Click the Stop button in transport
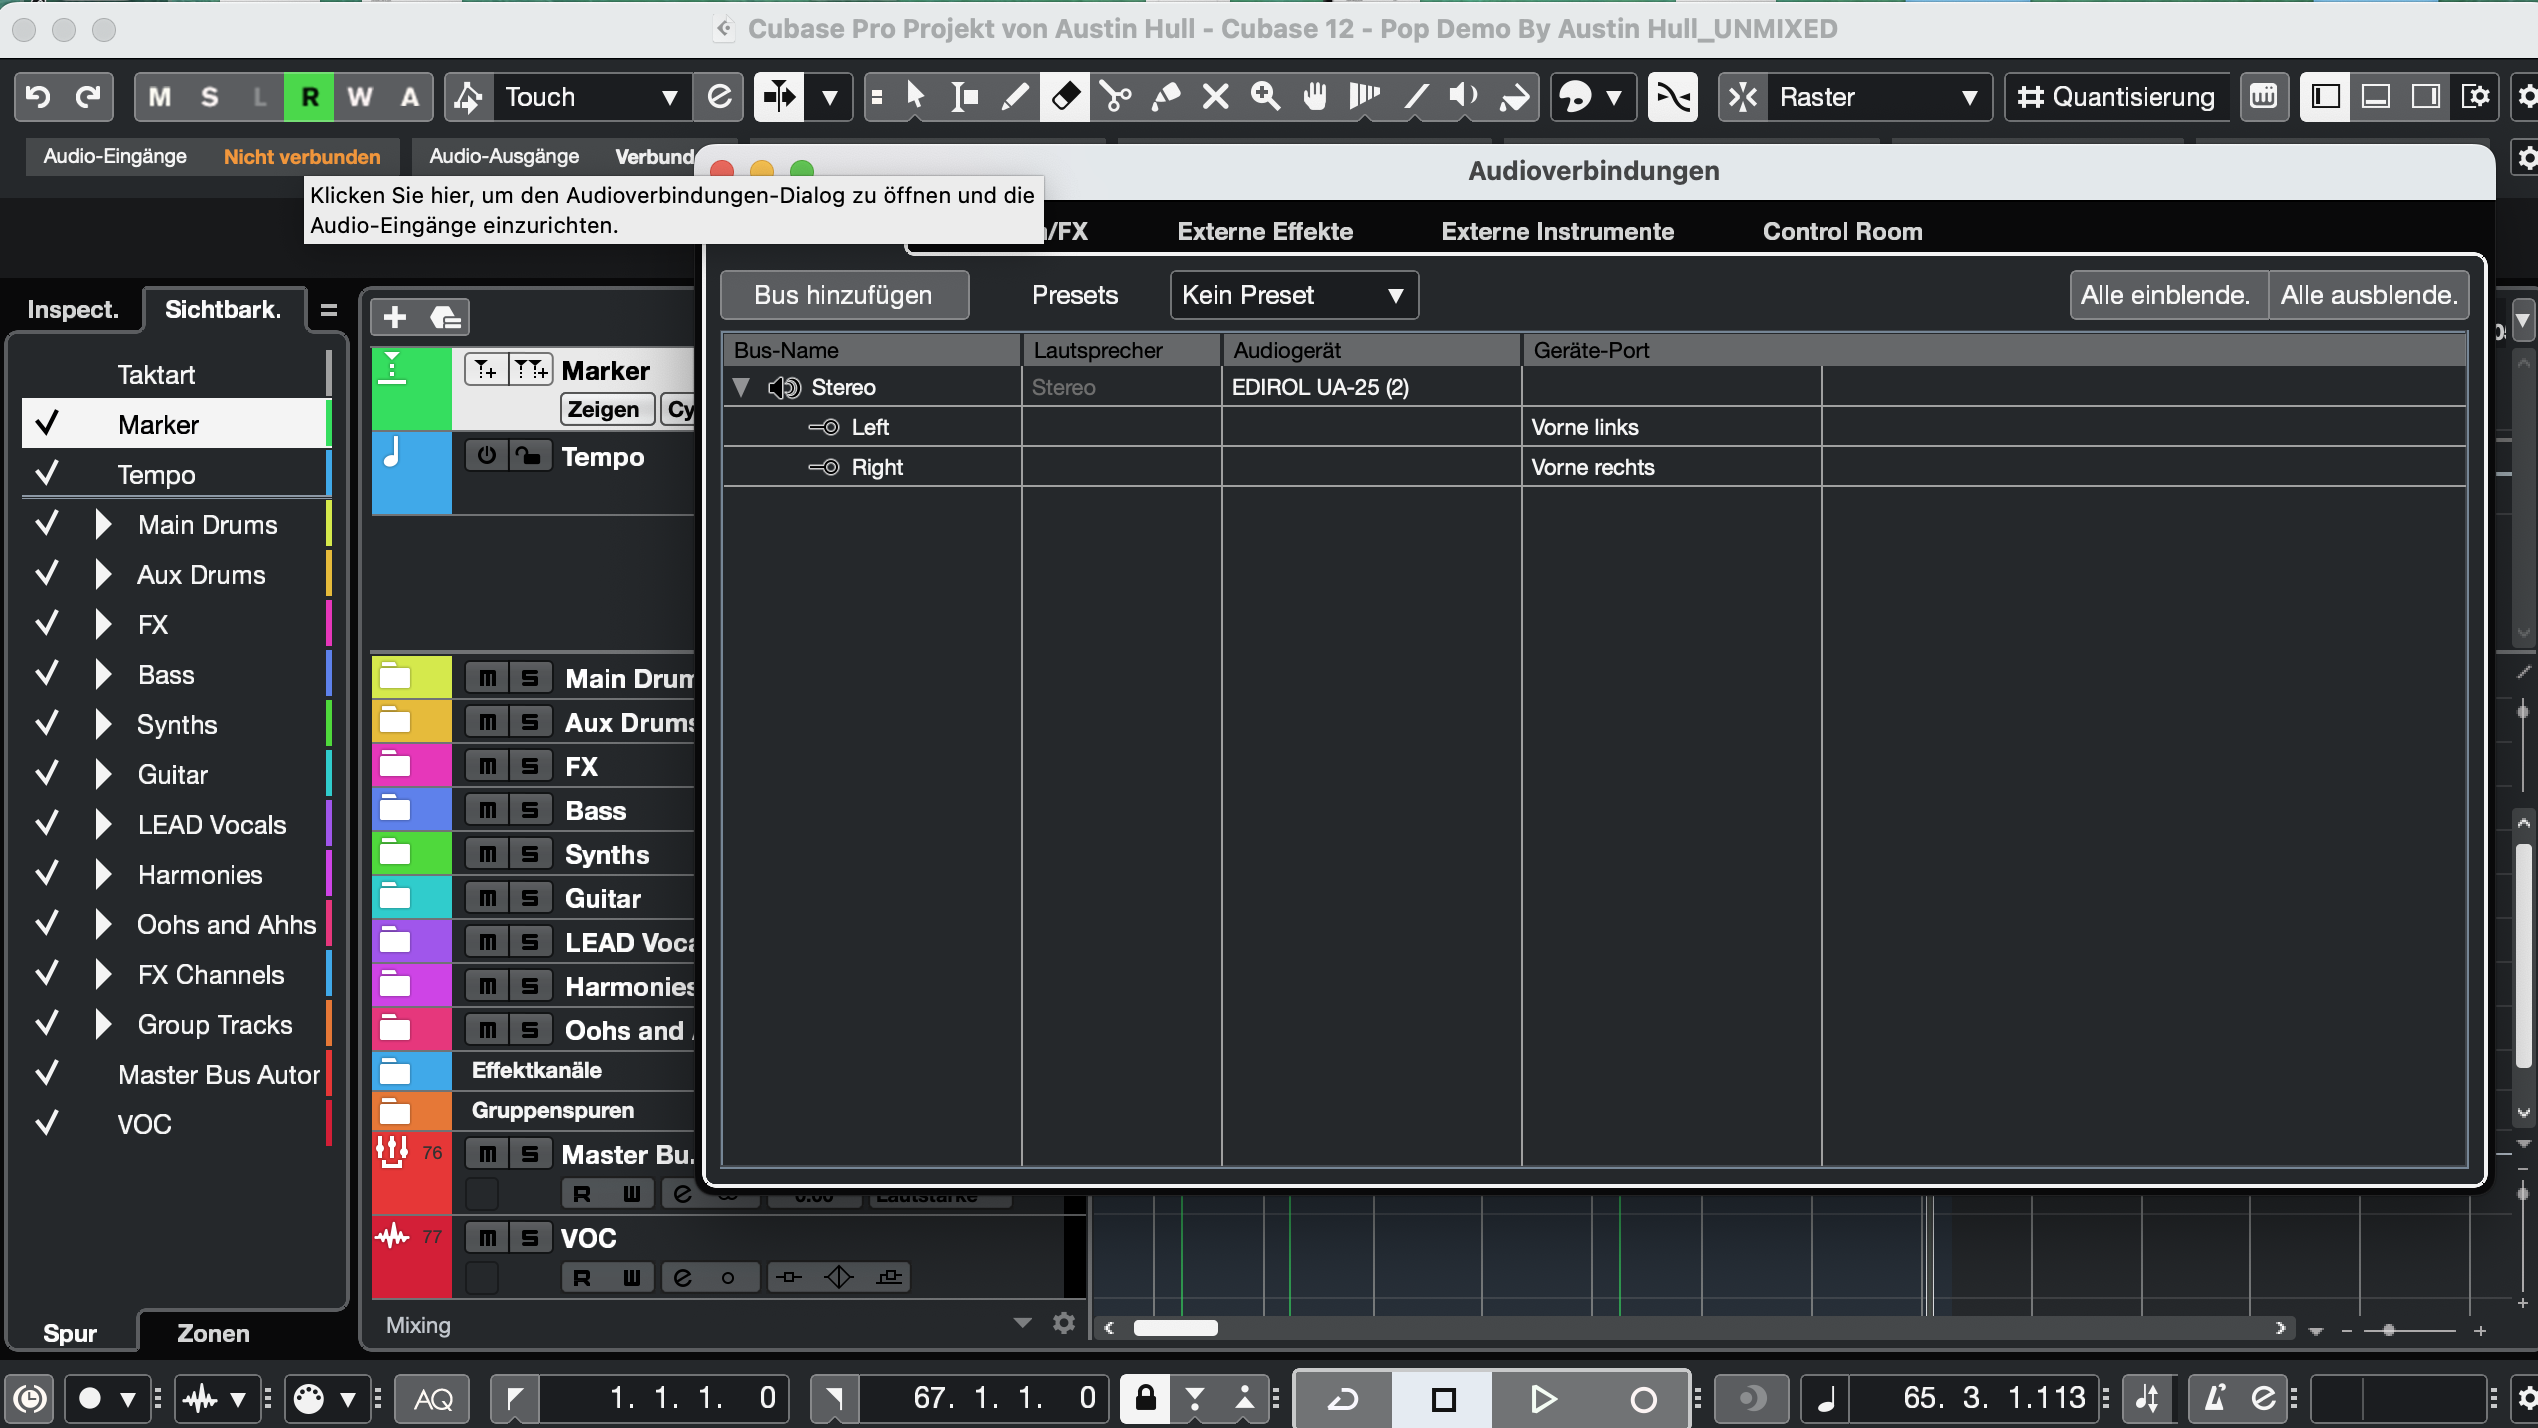The image size is (2538, 1428). [x=1443, y=1398]
